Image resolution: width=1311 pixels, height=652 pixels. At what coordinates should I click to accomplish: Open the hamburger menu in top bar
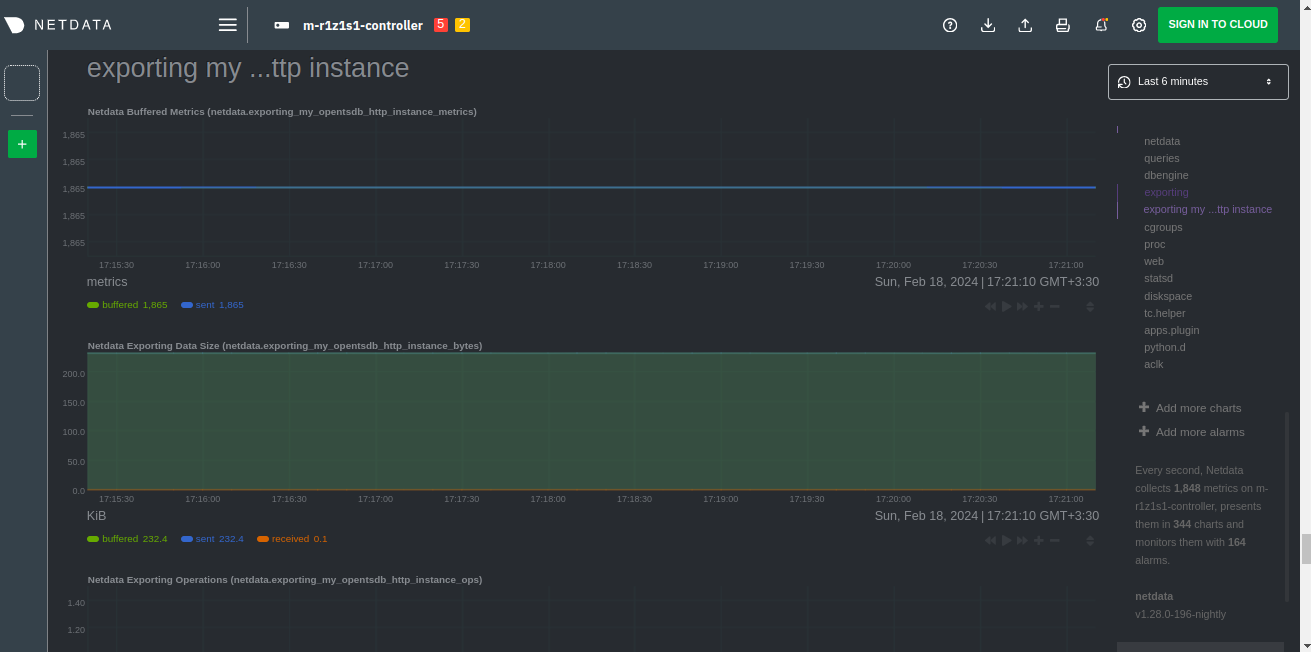click(x=228, y=25)
